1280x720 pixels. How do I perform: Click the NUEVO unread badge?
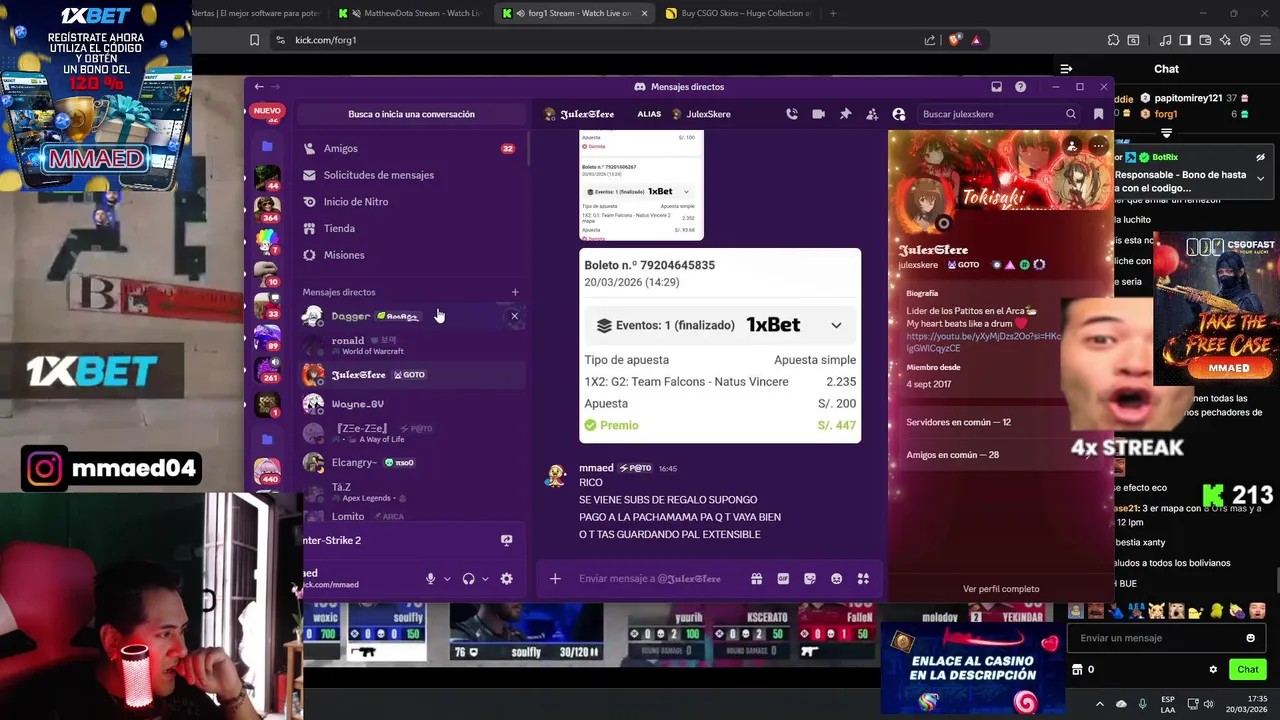[x=267, y=111]
